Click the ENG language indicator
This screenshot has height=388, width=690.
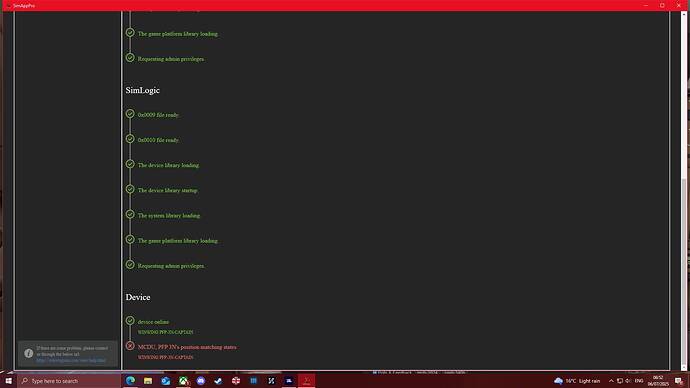pyautogui.click(x=639, y=381)
